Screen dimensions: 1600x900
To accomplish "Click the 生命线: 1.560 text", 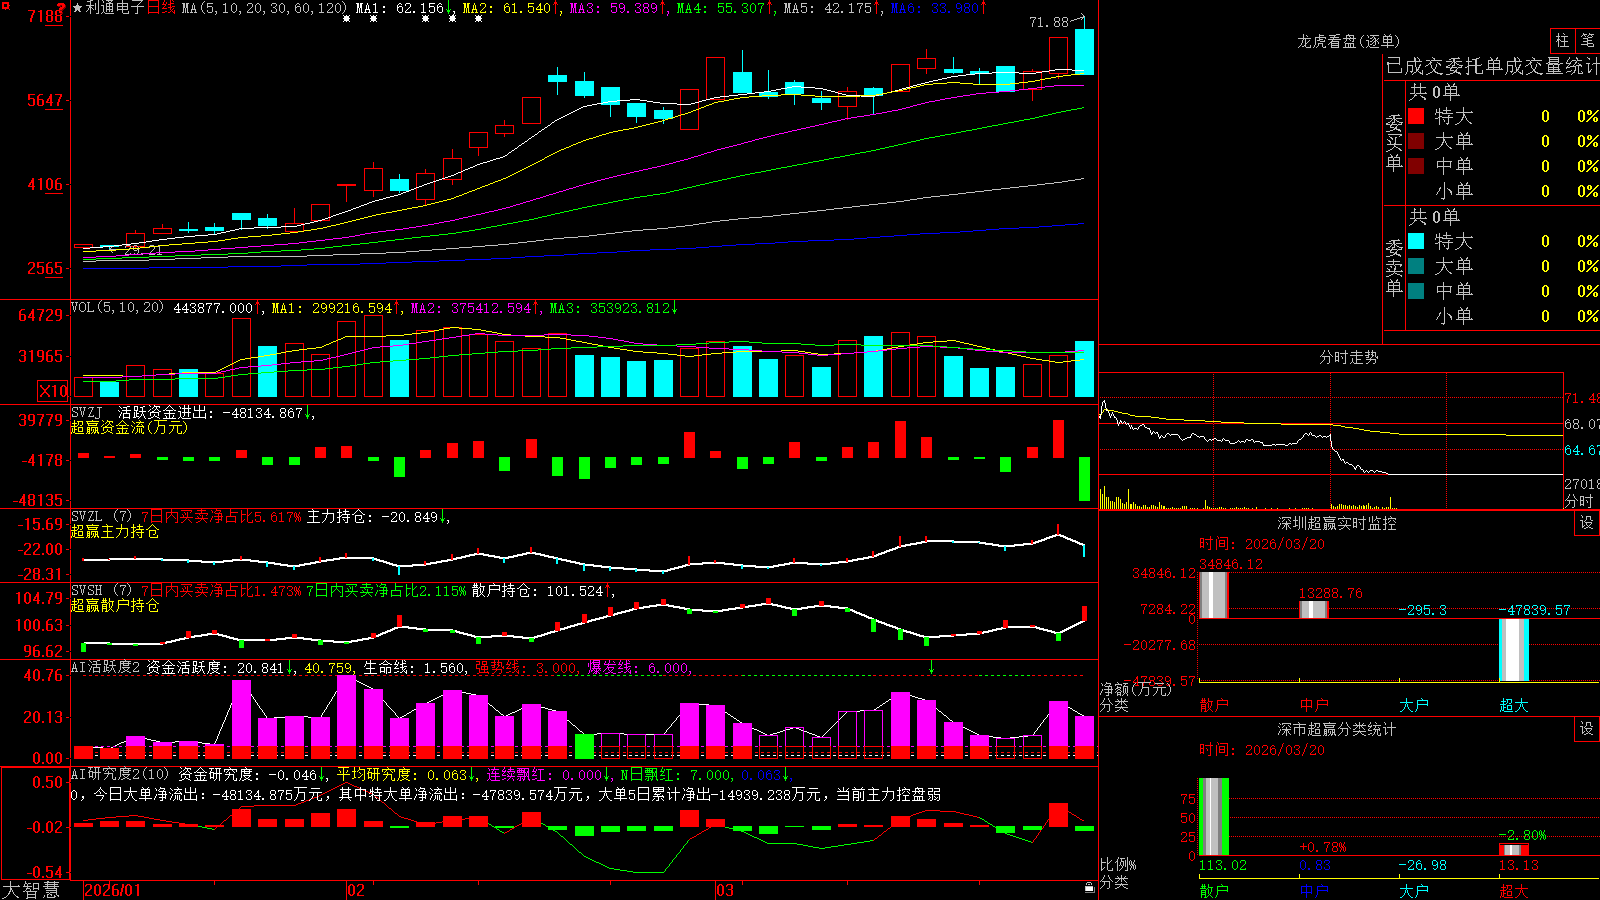I will pos(415,668).
